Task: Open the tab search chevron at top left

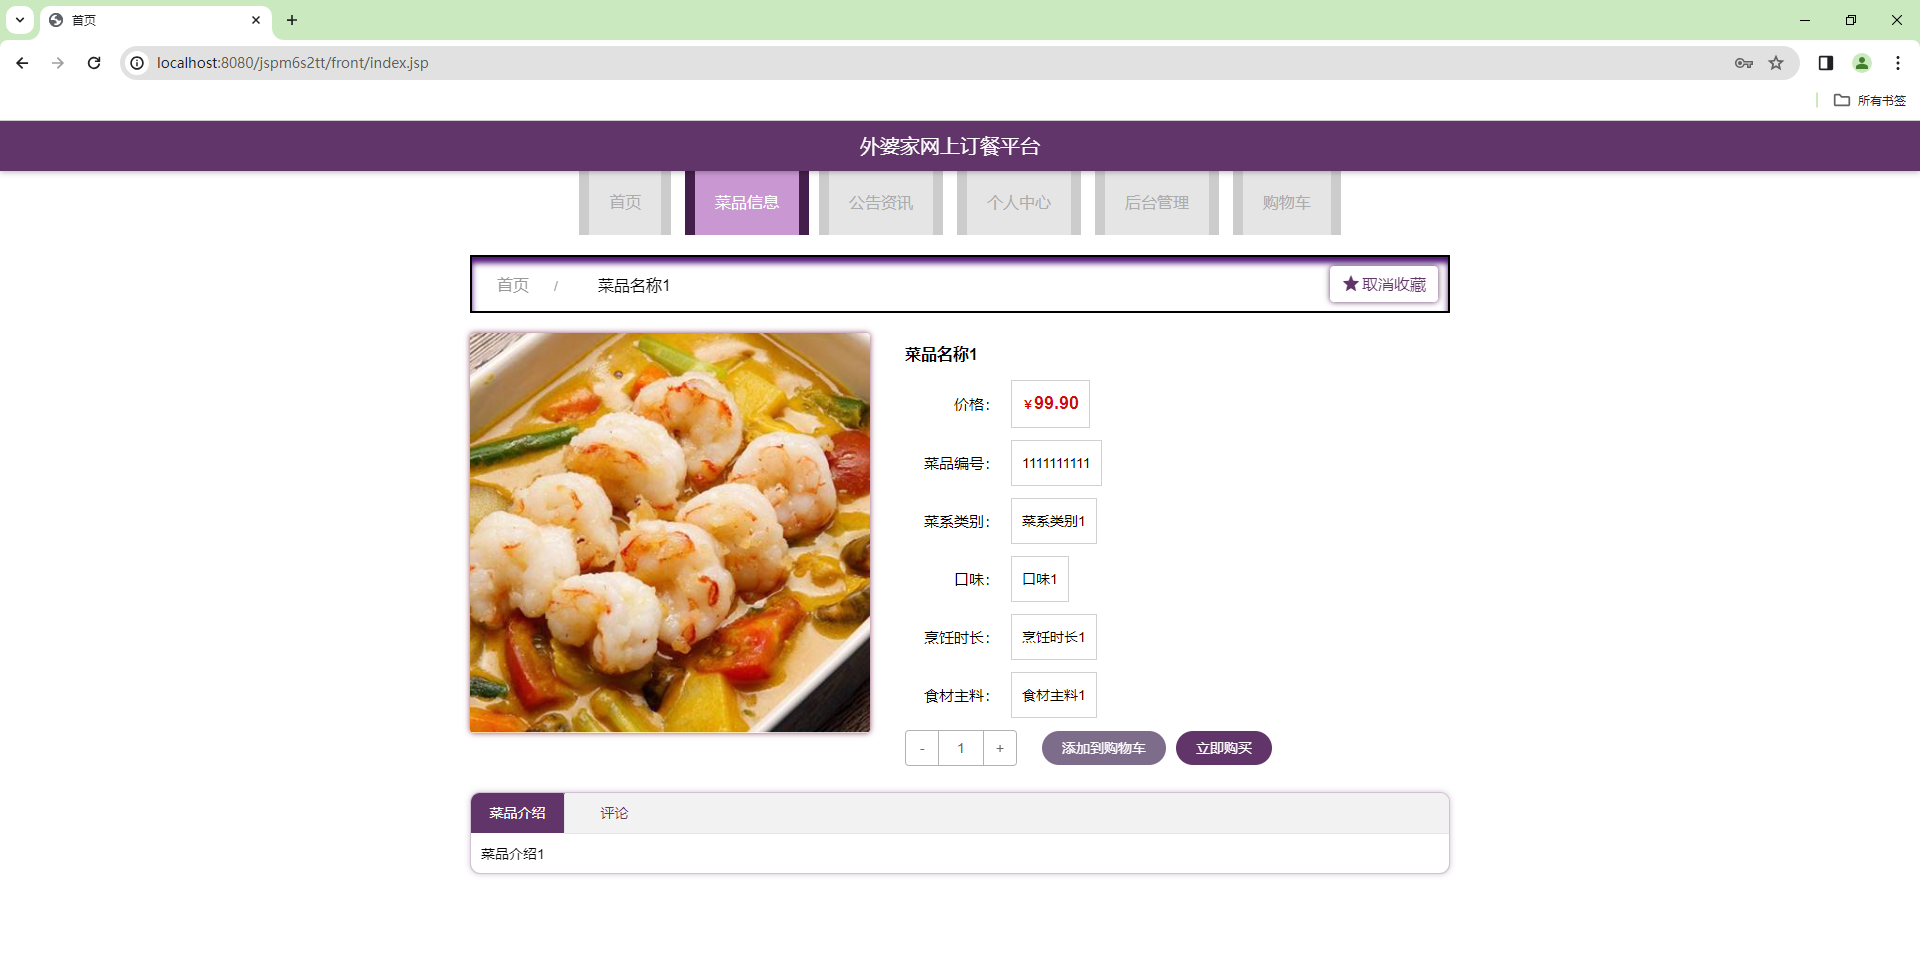Action: pos(18,20)
